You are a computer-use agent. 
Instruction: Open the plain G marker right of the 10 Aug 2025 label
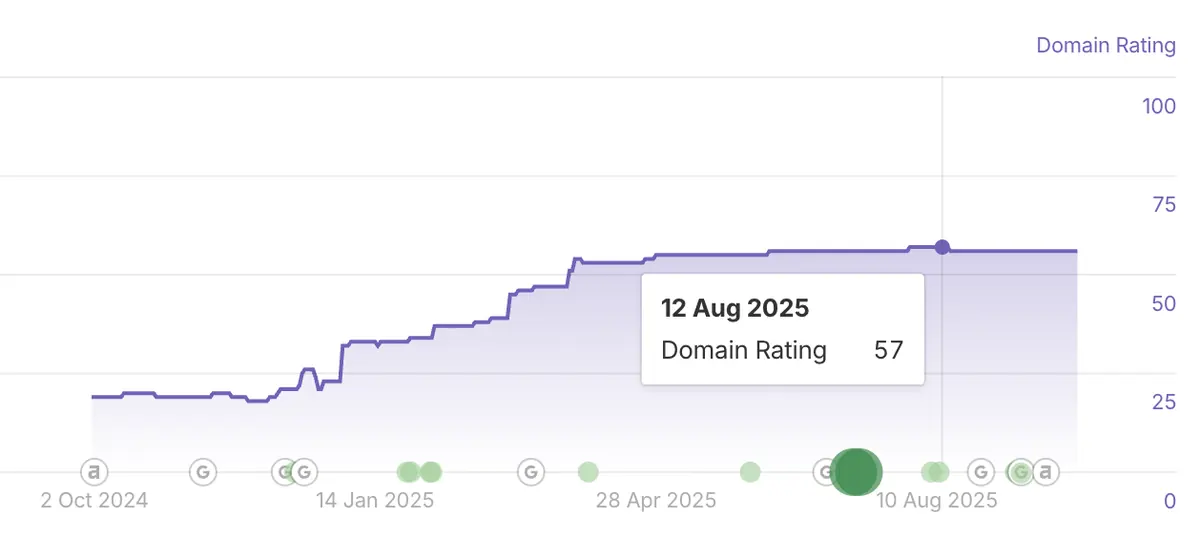coord(981,471)
